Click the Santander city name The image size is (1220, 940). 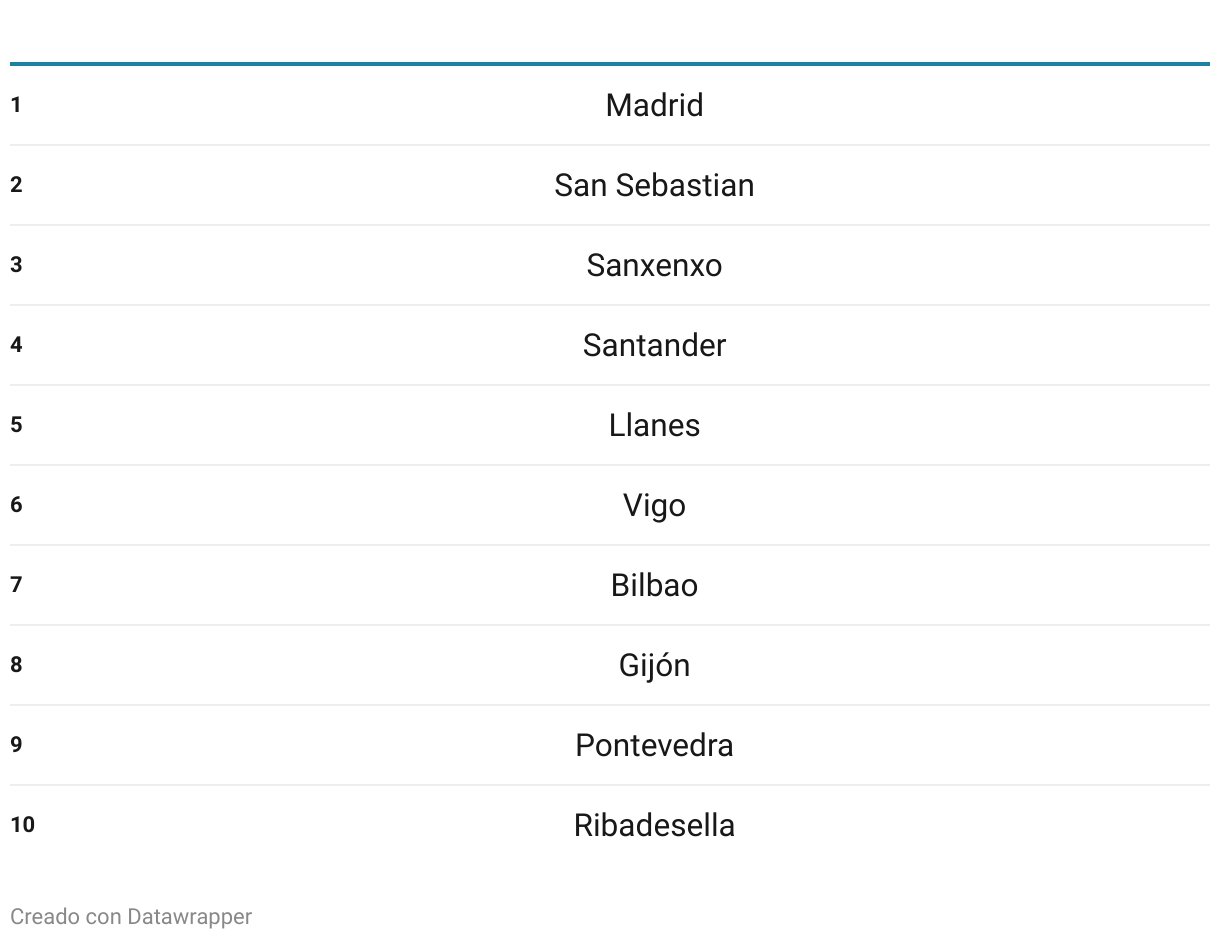654,345
